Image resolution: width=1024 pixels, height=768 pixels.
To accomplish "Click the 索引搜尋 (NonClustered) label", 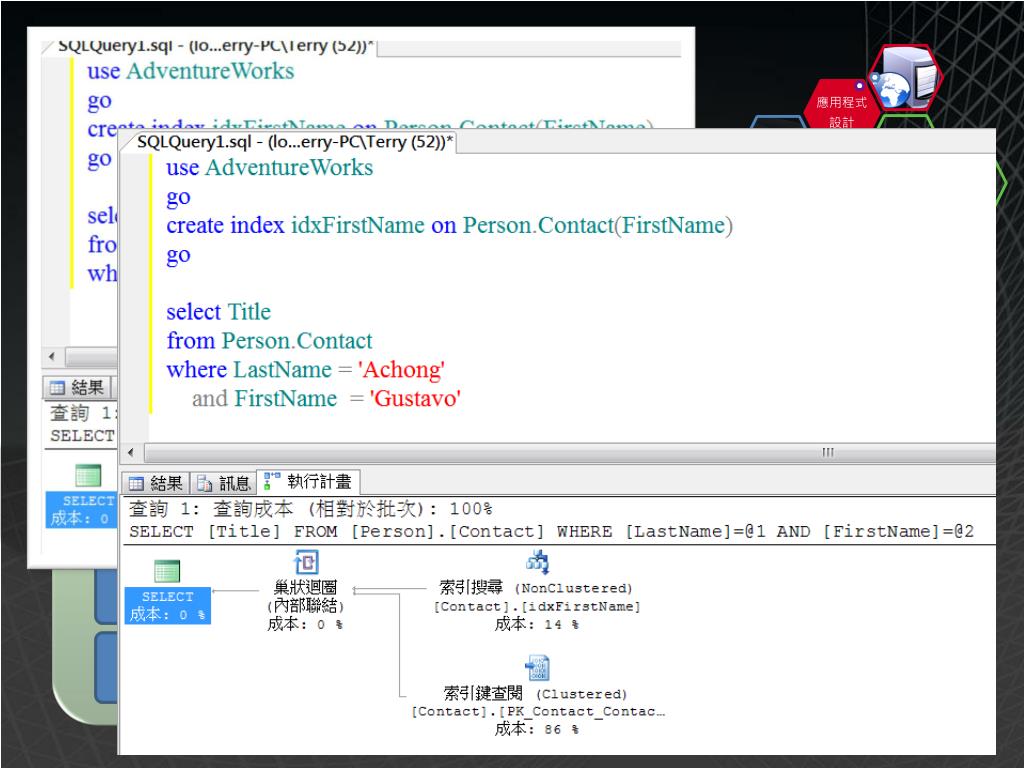I will point(536,588).
